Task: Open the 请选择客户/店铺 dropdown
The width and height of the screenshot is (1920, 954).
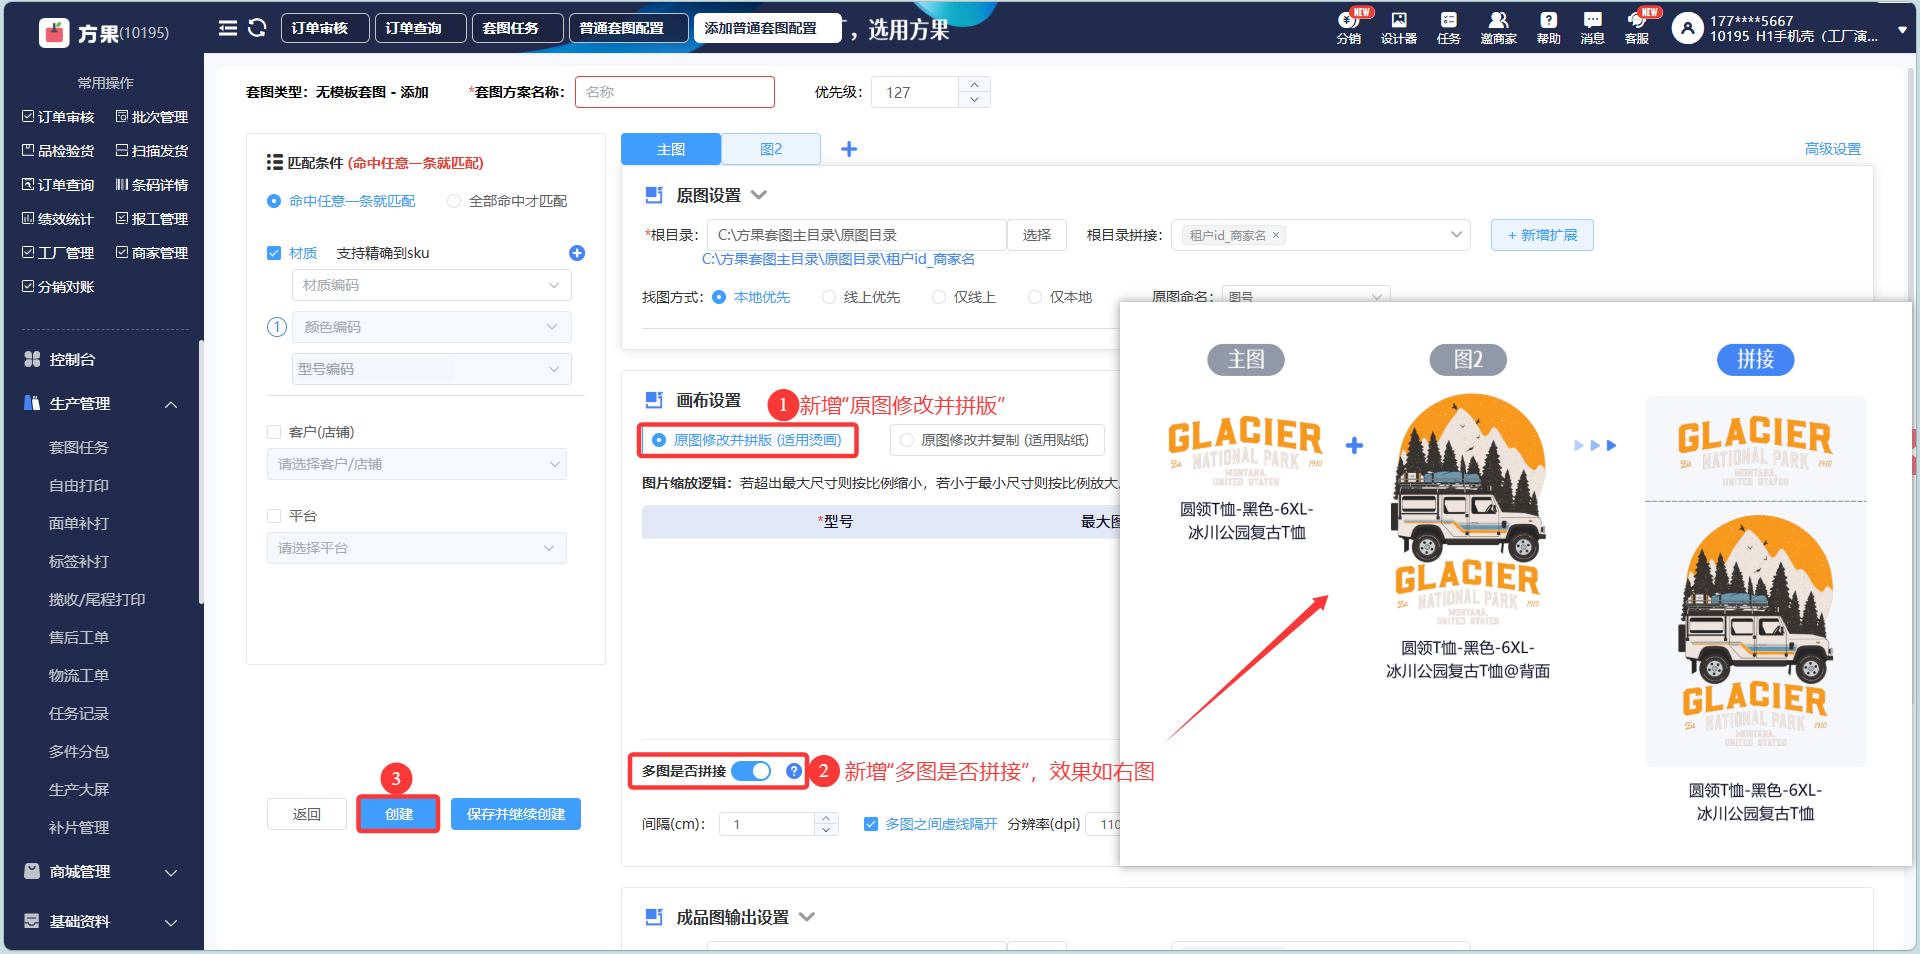Action: (x=417, y=464)
